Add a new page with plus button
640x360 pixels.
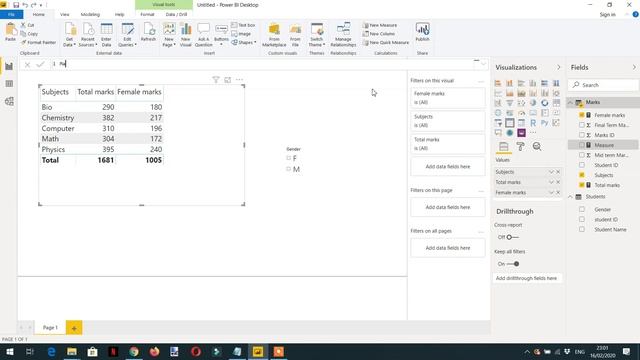click(x=74, y=328)
